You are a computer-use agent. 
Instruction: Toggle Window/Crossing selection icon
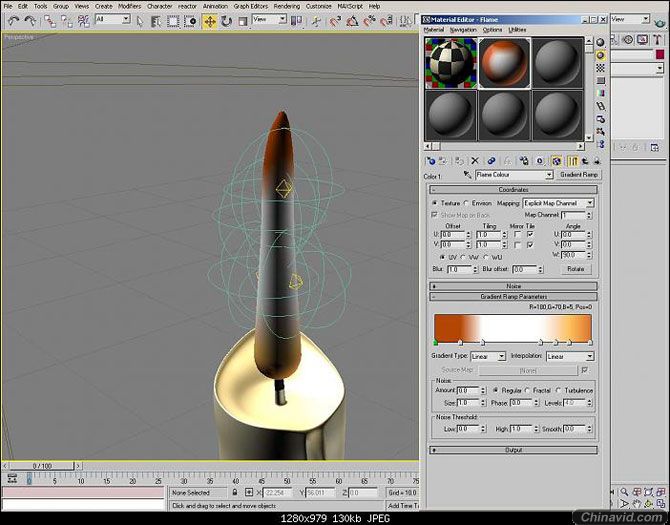(190, 21)
